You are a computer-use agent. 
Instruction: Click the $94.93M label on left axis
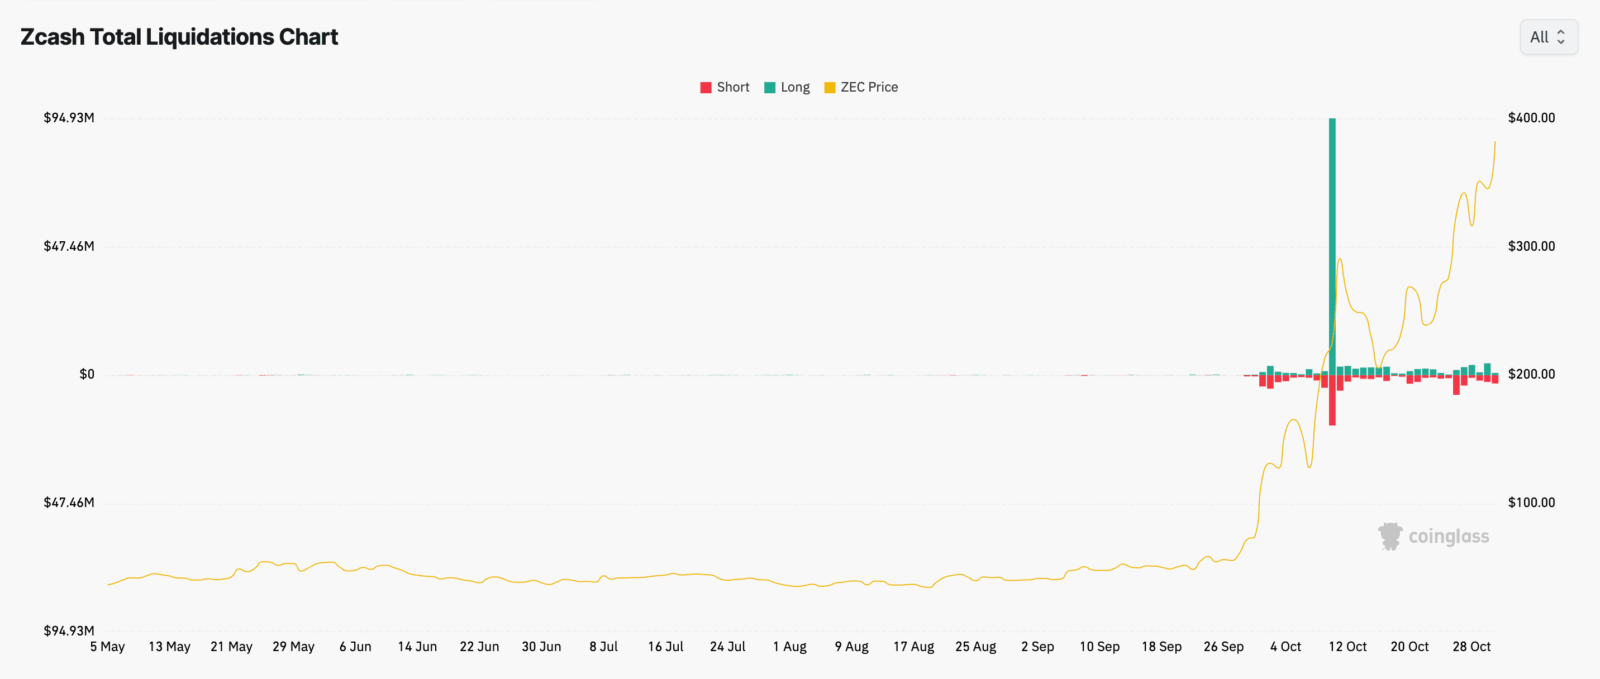68,117
